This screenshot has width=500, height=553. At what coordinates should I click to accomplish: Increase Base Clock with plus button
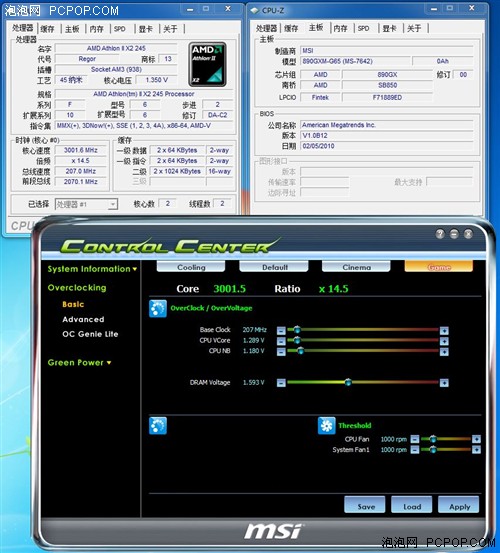coord(444,330)
